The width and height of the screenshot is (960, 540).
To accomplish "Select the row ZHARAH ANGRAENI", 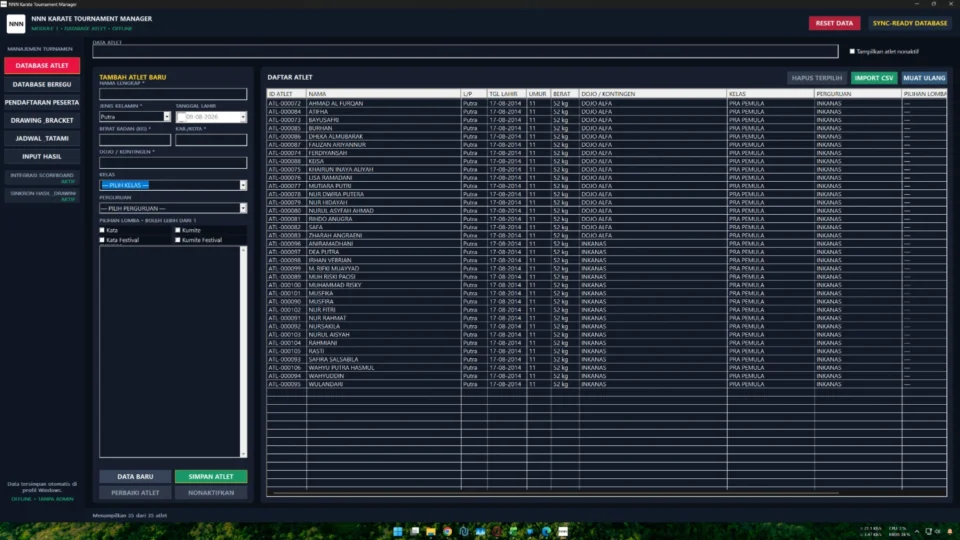I will pyautogui.click(x=606, y=235).
